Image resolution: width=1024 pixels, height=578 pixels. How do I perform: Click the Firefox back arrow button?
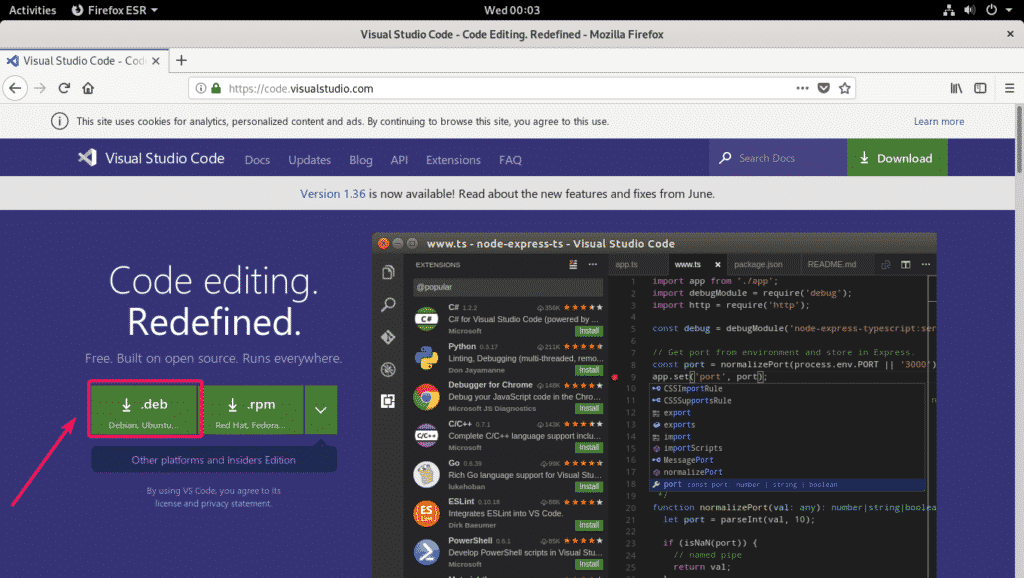(x=15, y=88)
